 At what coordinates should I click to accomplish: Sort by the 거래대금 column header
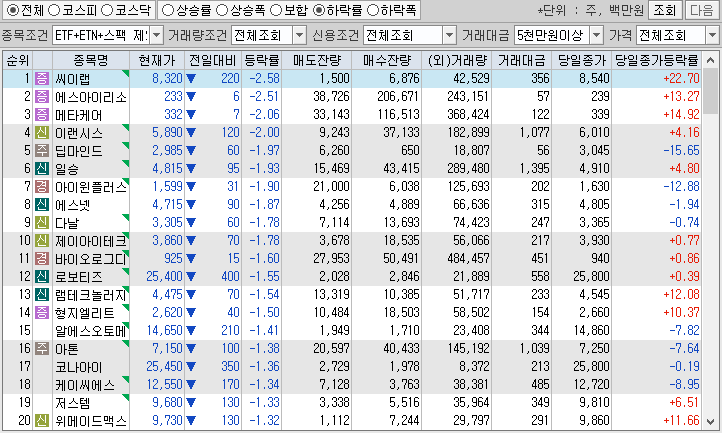pos(521,60)
